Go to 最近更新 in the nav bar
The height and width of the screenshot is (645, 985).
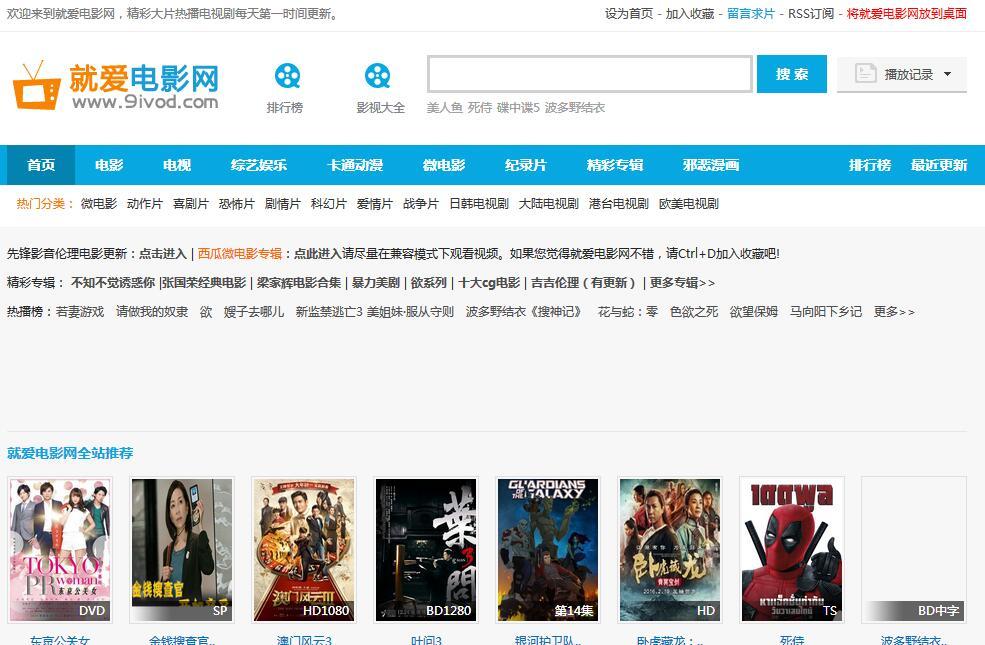click(938, 165)
